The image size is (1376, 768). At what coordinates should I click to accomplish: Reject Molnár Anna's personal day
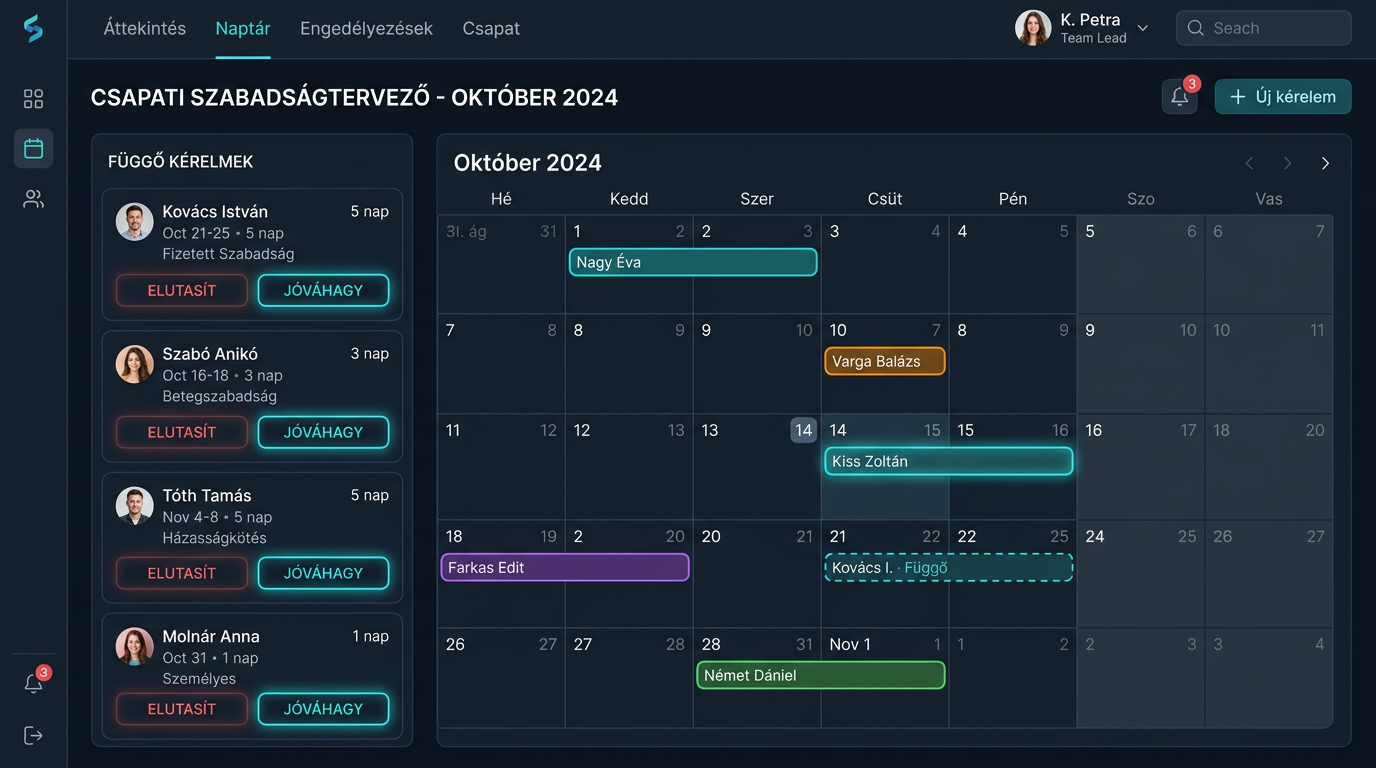(182, 709)
